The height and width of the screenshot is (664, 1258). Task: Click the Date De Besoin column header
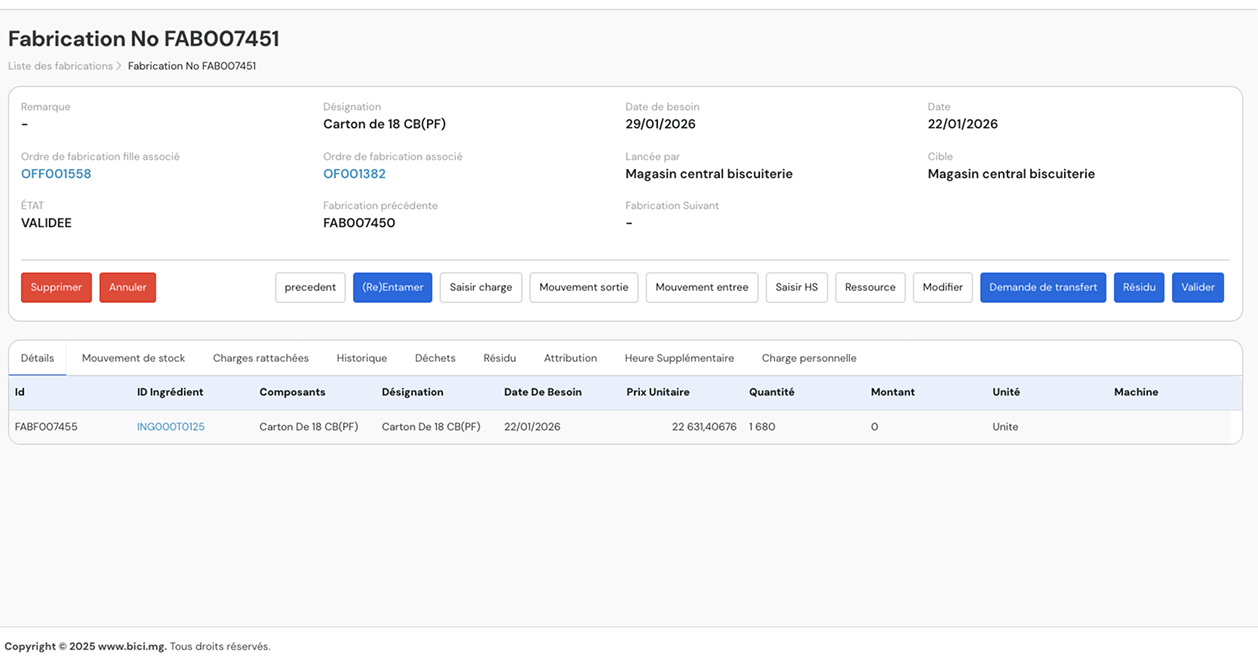pyautogui.click(x=543, y=392)
